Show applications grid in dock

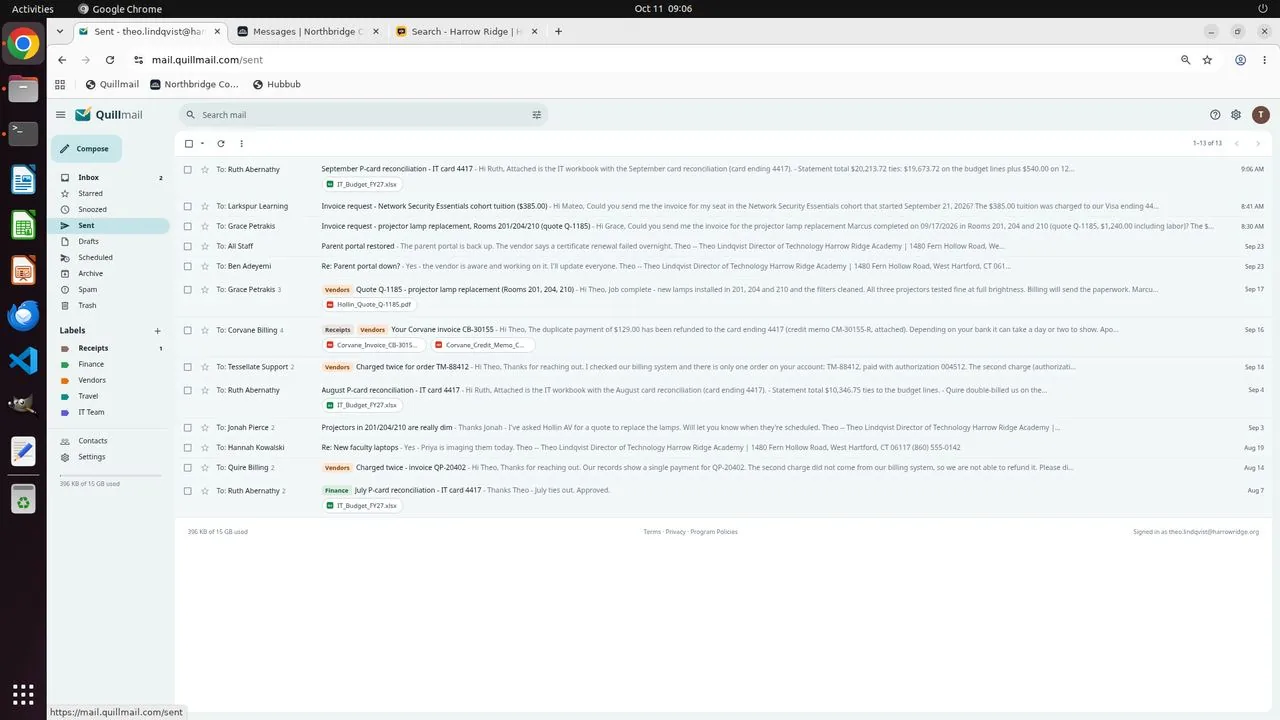click(23, 693)
